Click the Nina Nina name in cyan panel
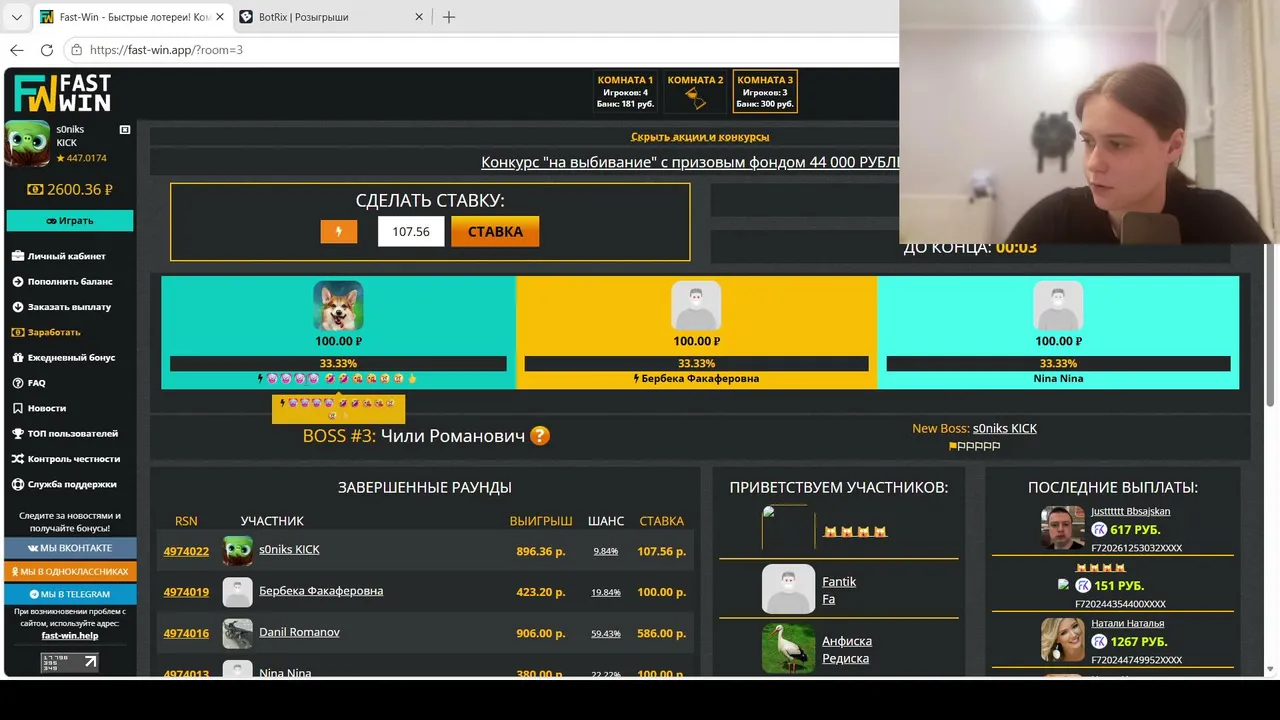Screen dimensions: 1280x720 pyautogui.click(x=1058, y=379)
